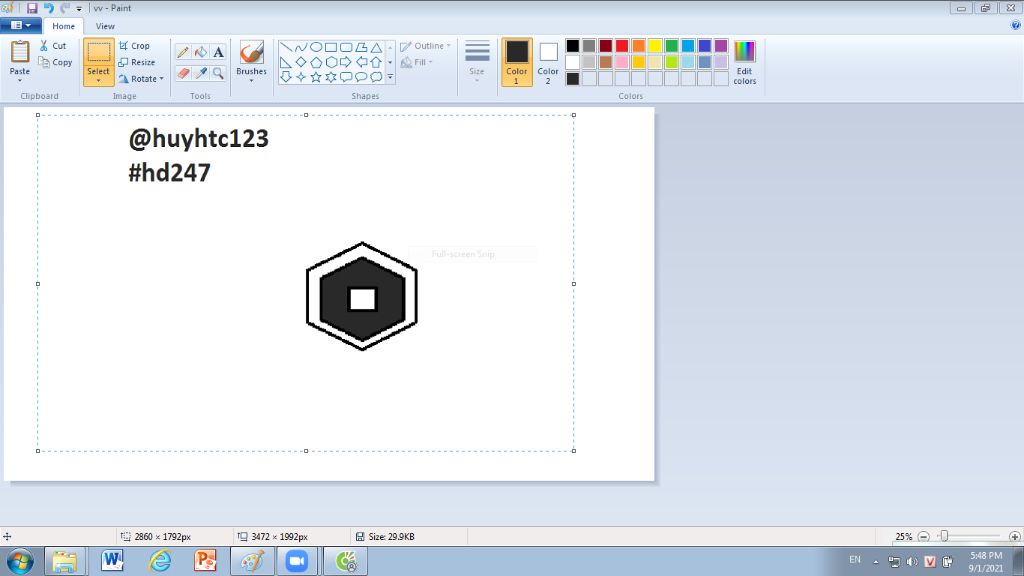Open the Select dropdown arrow
1024x576 pixels.
pyautogui.click(x=99, y=80)
